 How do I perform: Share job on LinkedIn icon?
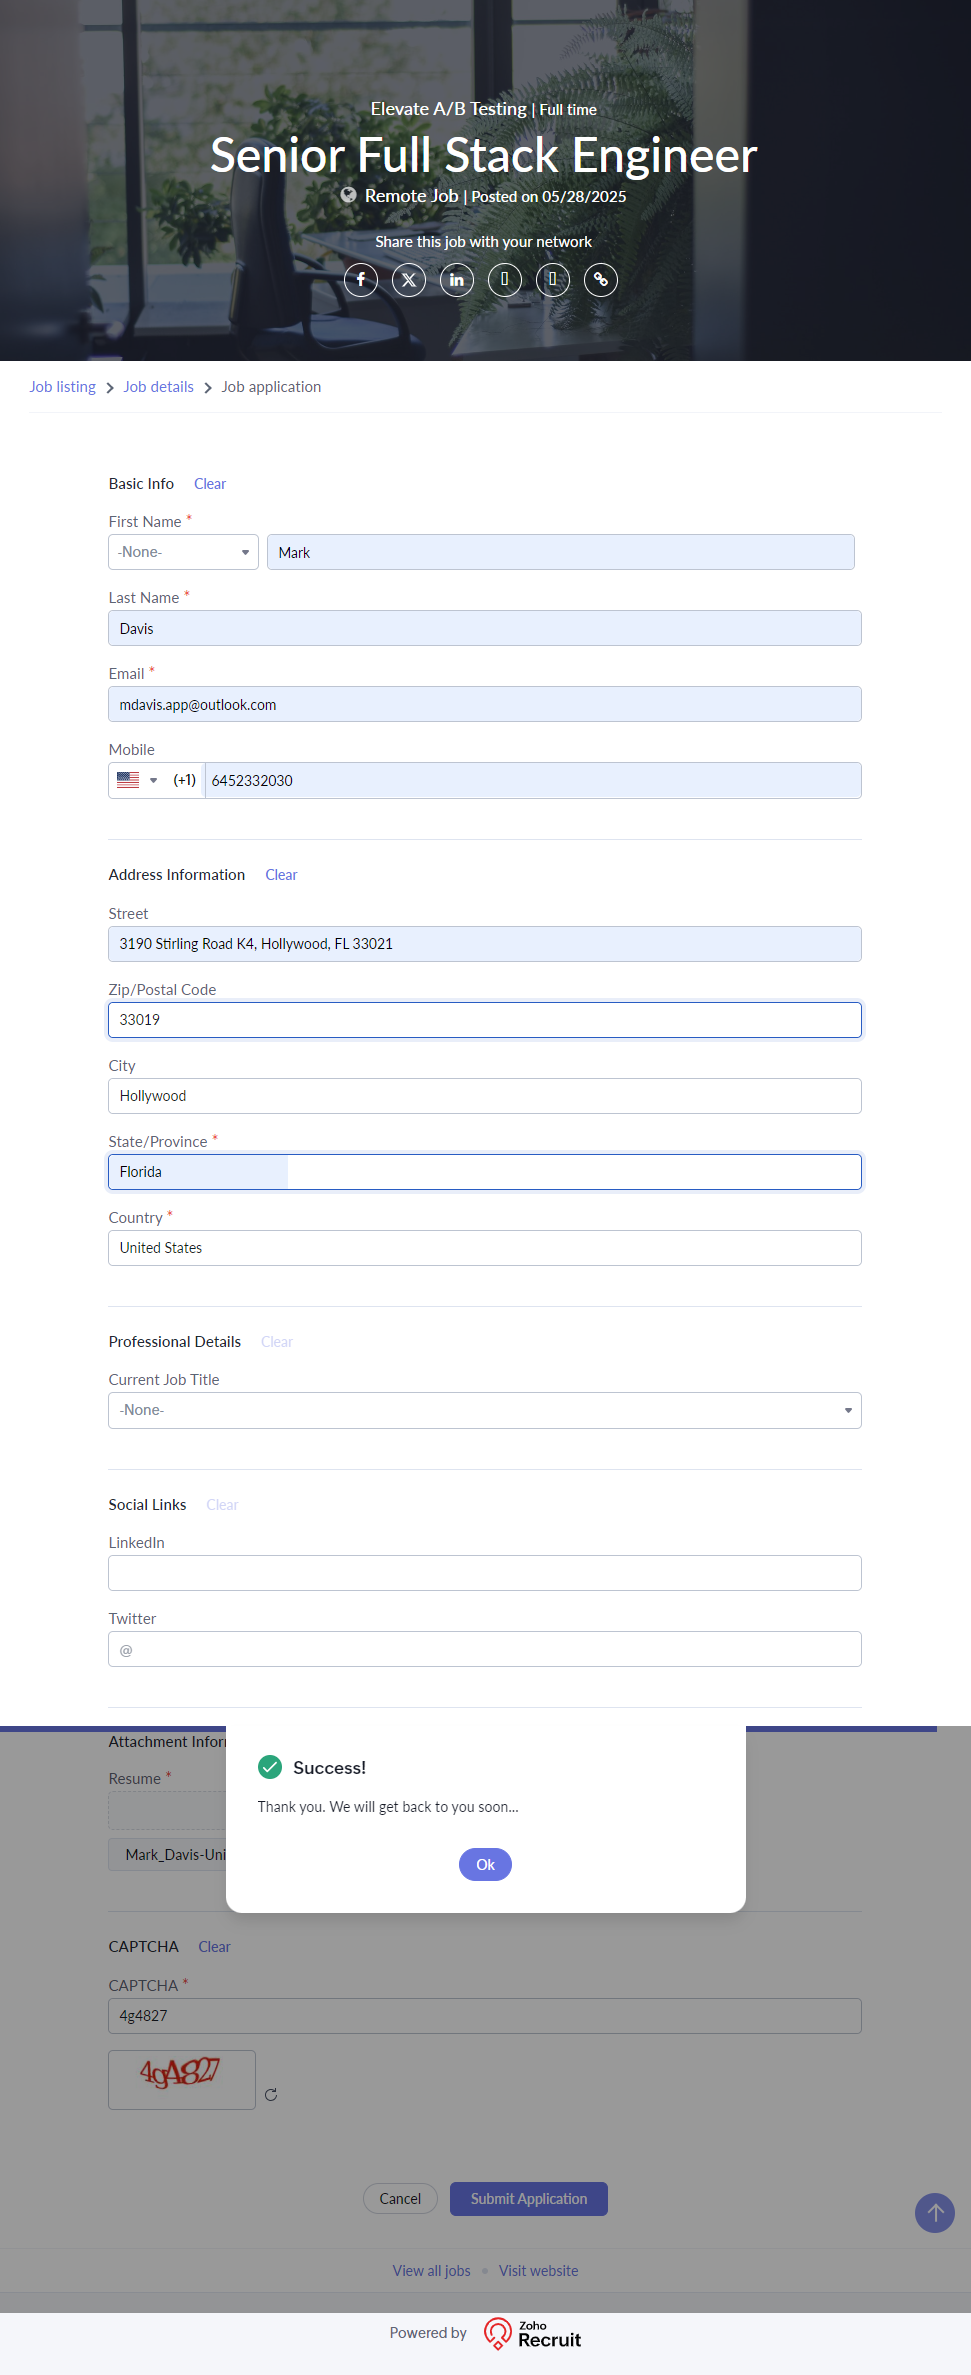pyautogui.click(x=457, y=280)
